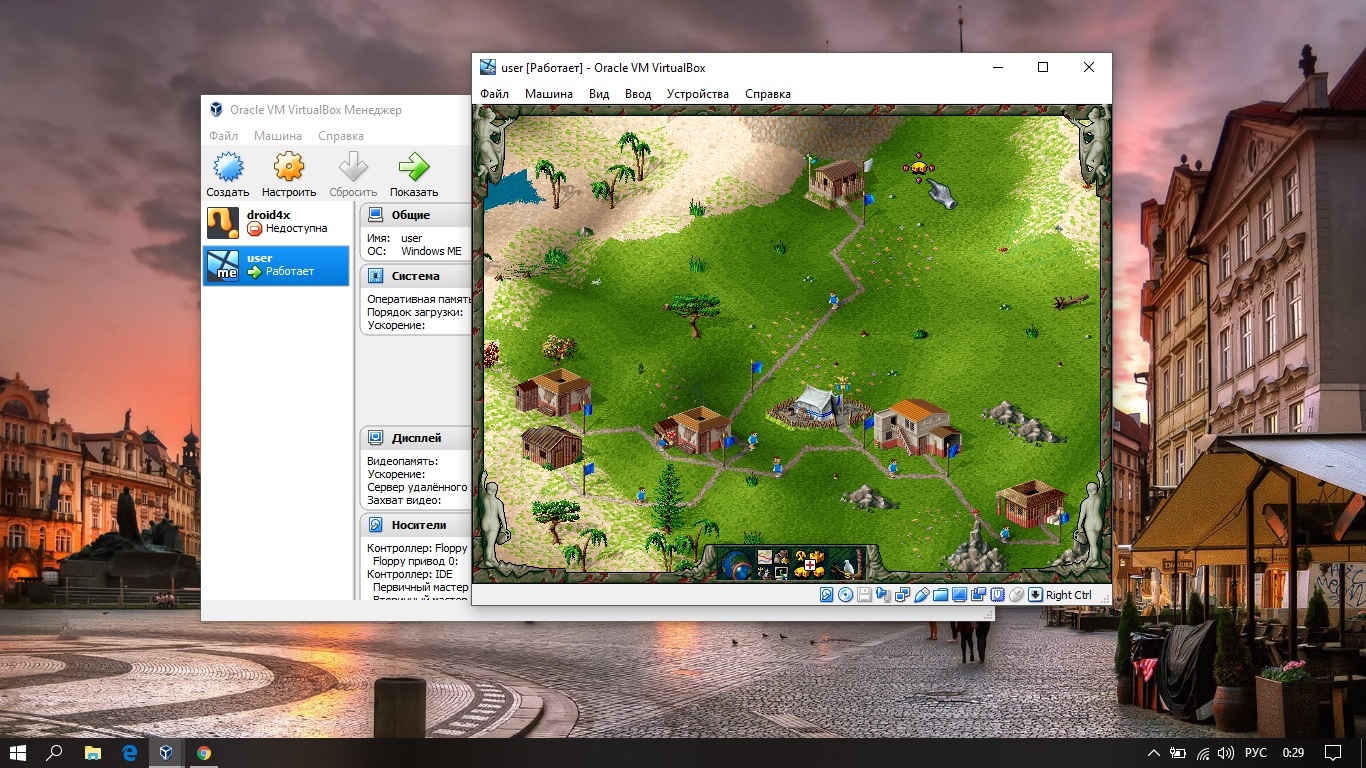Open Справка menu in VirtualBox Manager
This screenshot has height=768, width=1366.
click(341, 136)
